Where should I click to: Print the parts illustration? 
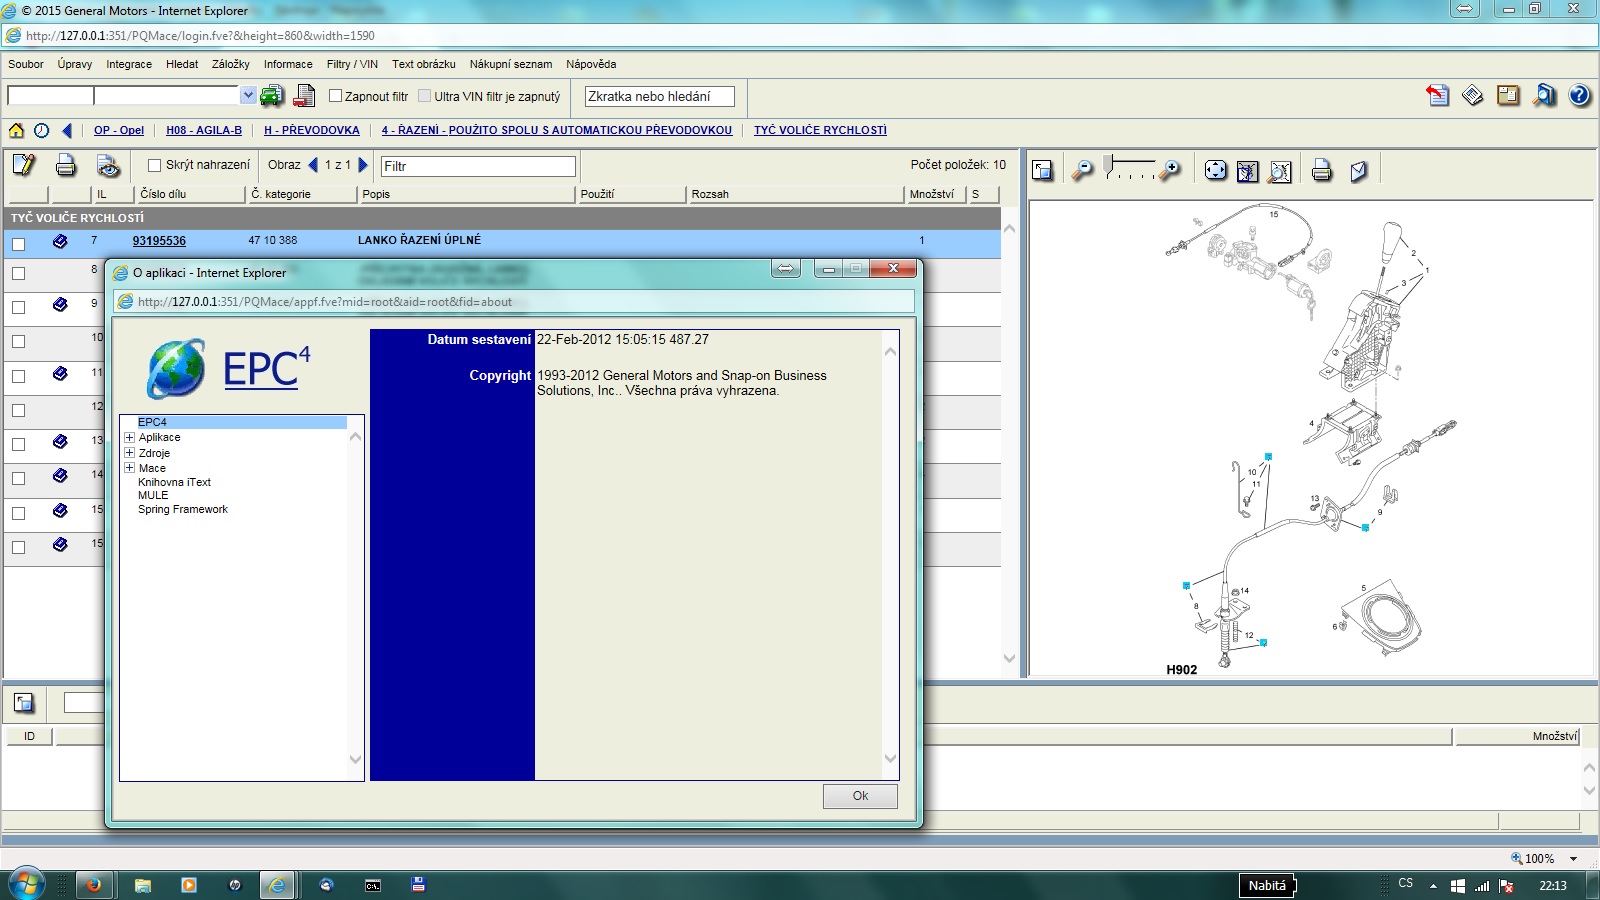tap(1321, 171)
